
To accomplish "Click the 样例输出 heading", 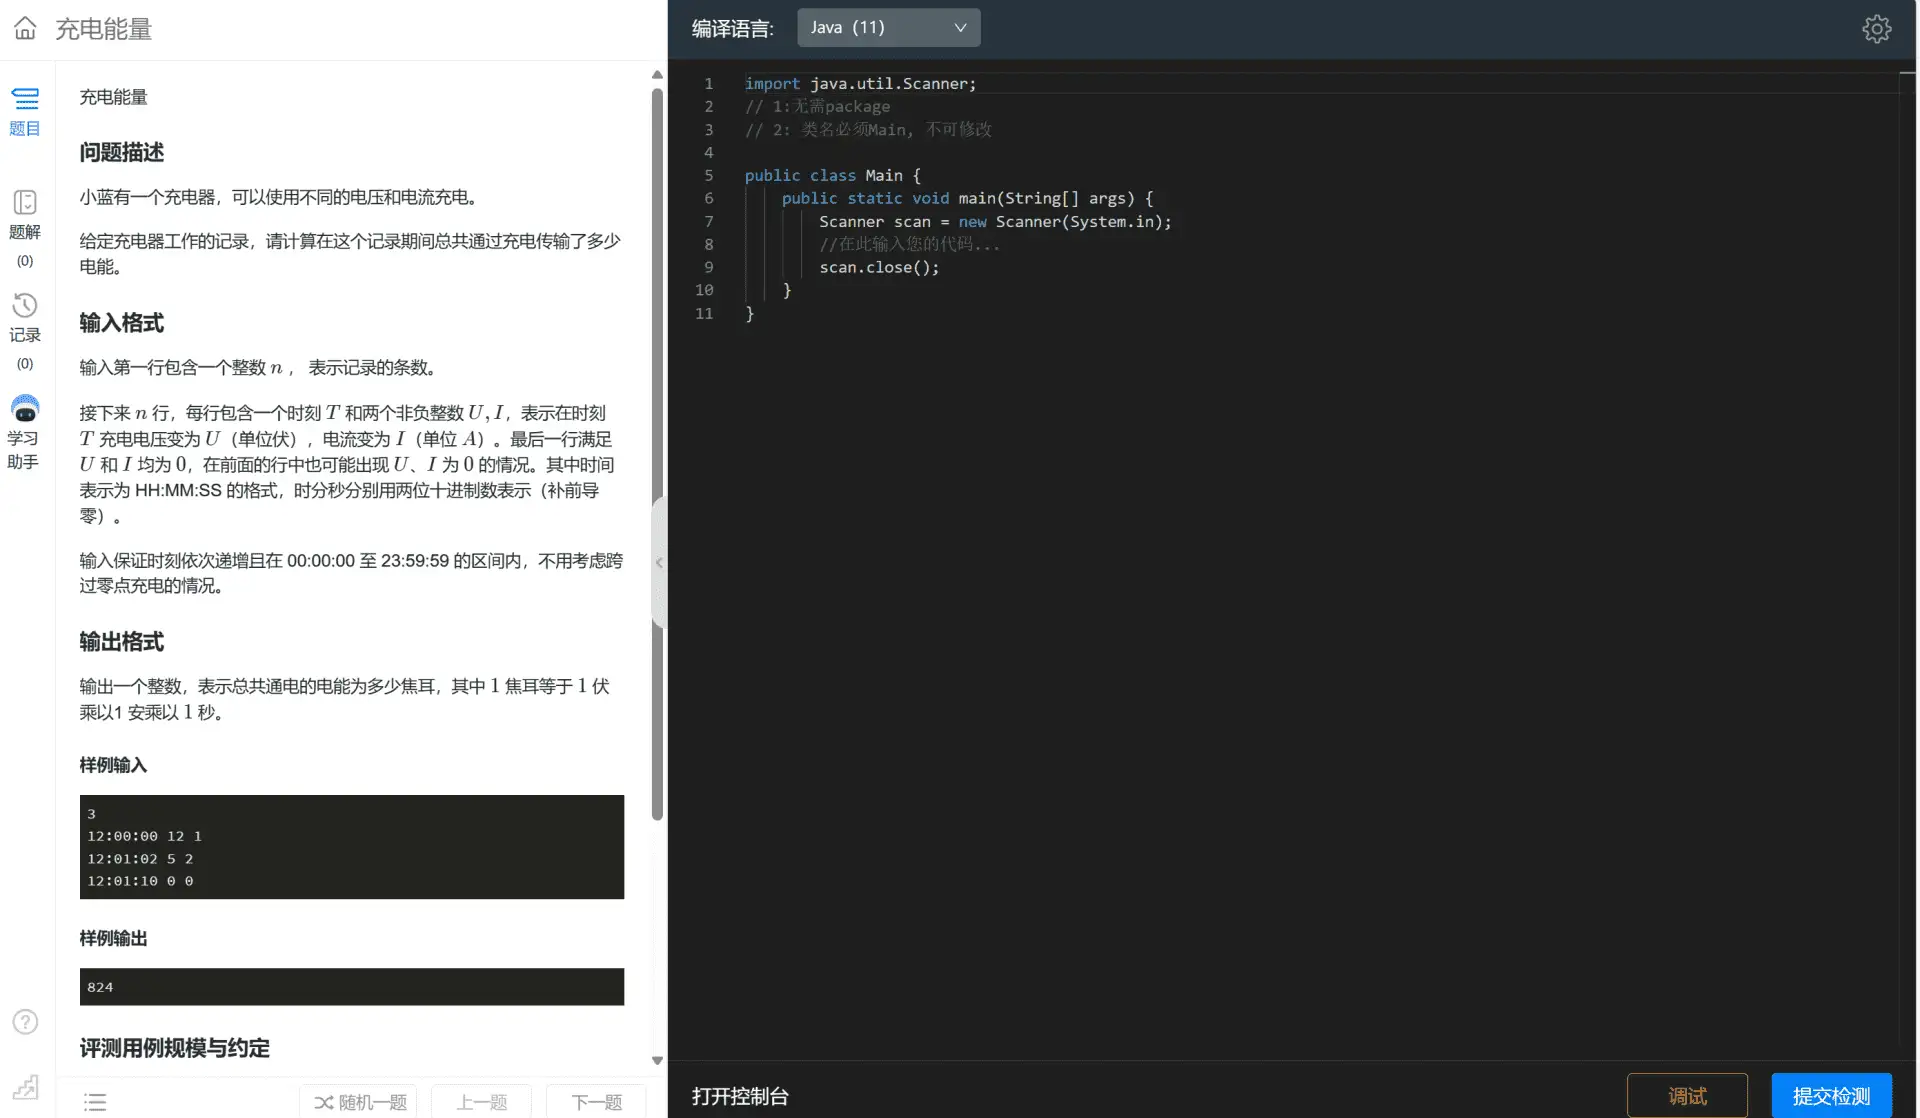I will tap(113, 938).
